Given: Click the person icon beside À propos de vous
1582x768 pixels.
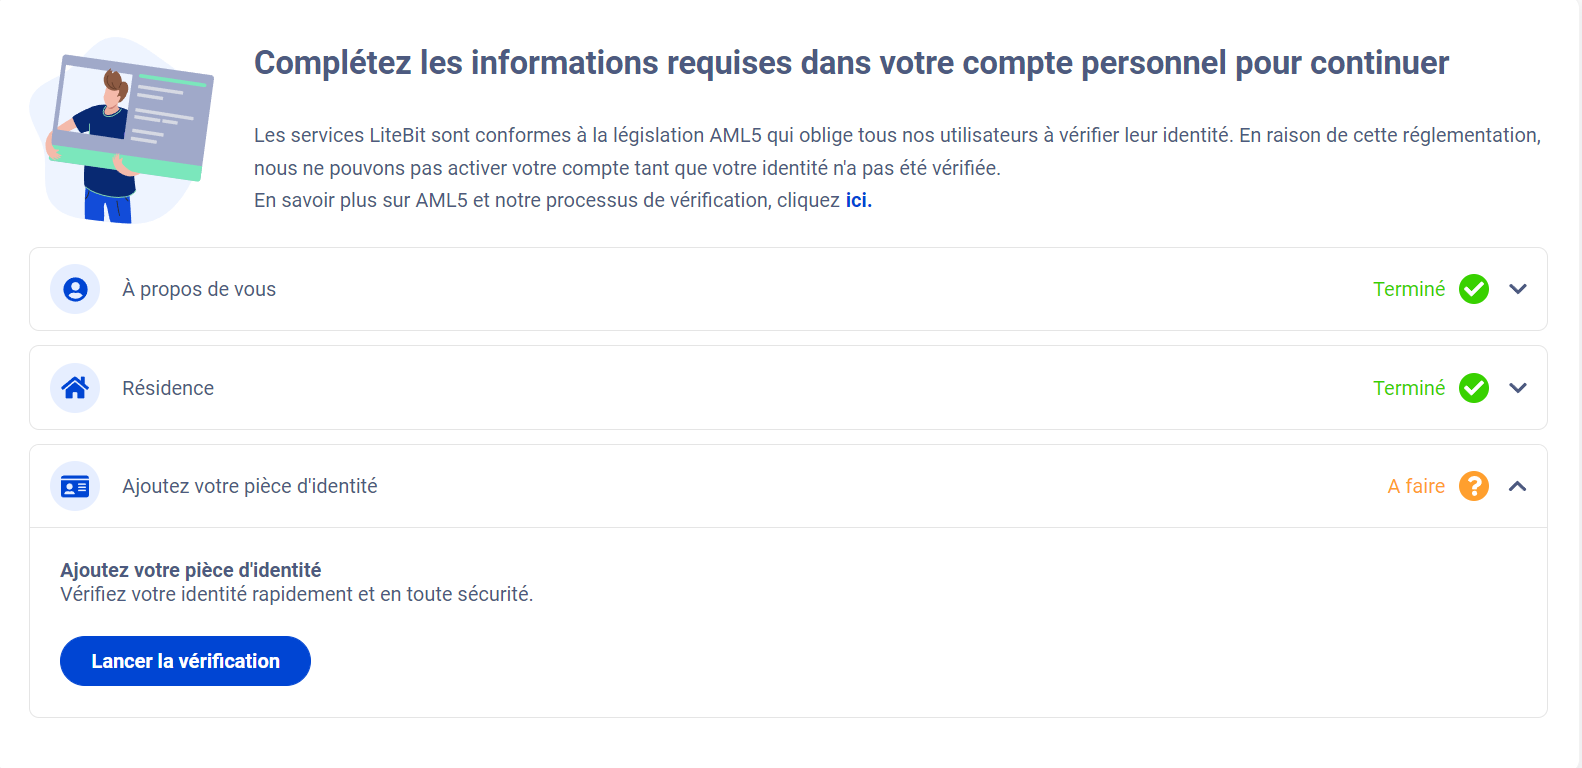Looking at the screenshot, I should coord(75,289).
